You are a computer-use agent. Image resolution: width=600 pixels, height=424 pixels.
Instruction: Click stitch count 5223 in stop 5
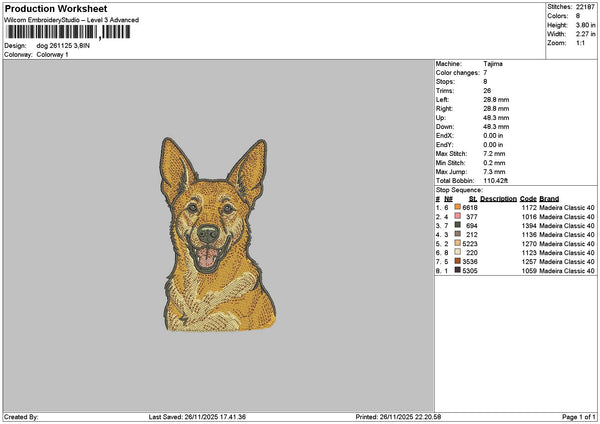click(470, 244)
